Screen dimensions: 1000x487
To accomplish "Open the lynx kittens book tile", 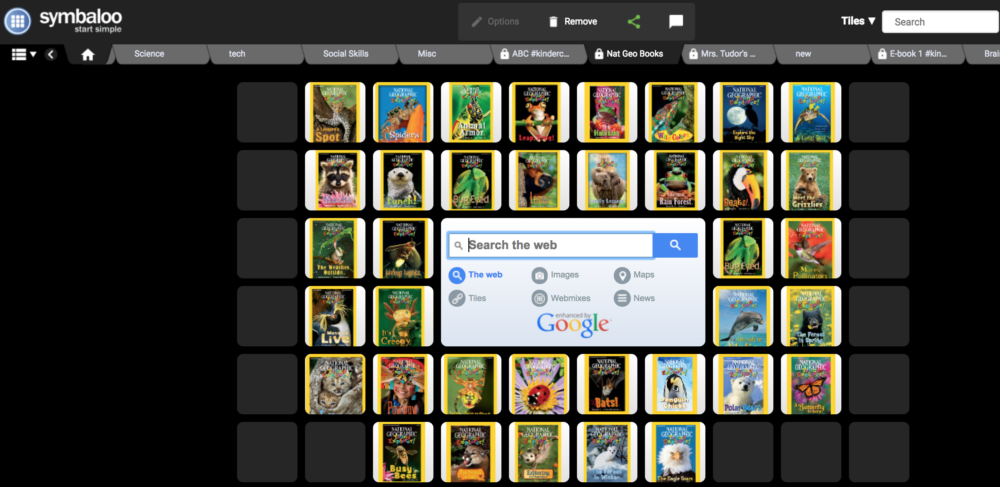I will click(x=335, y=384).
